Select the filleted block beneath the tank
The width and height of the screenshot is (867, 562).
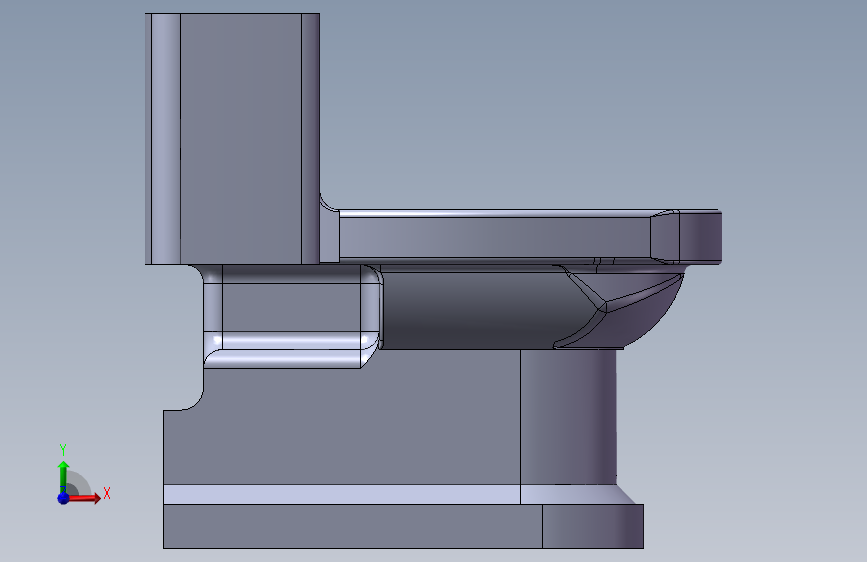point(291,308)
